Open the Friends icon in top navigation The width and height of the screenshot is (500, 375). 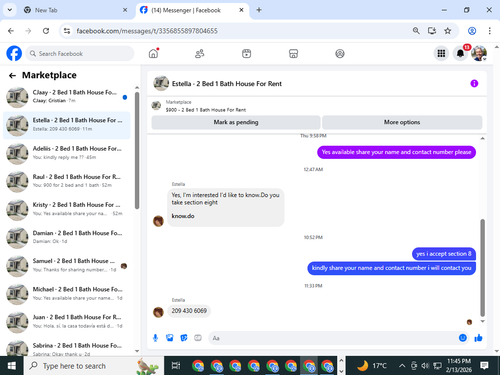coord(200,53)
